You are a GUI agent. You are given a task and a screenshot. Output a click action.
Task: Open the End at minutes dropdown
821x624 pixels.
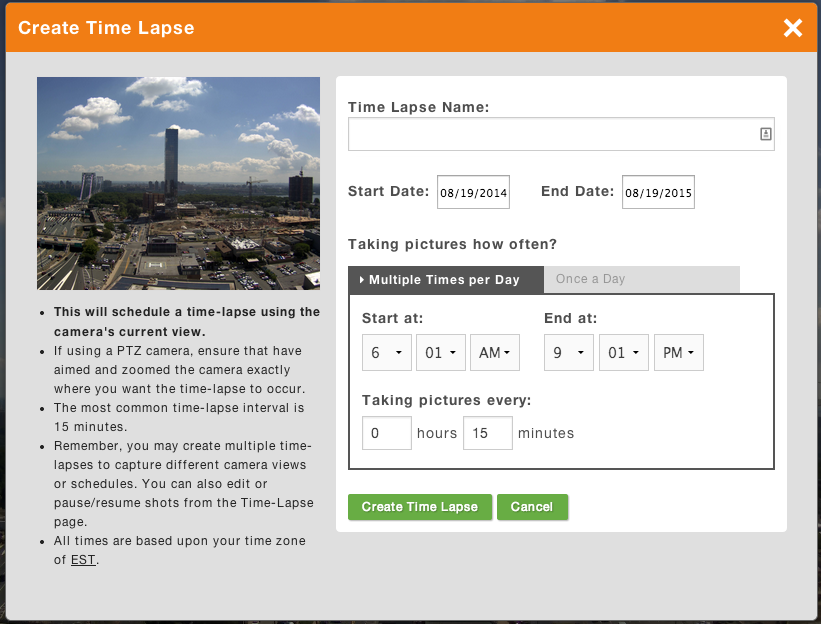[624, 353]
